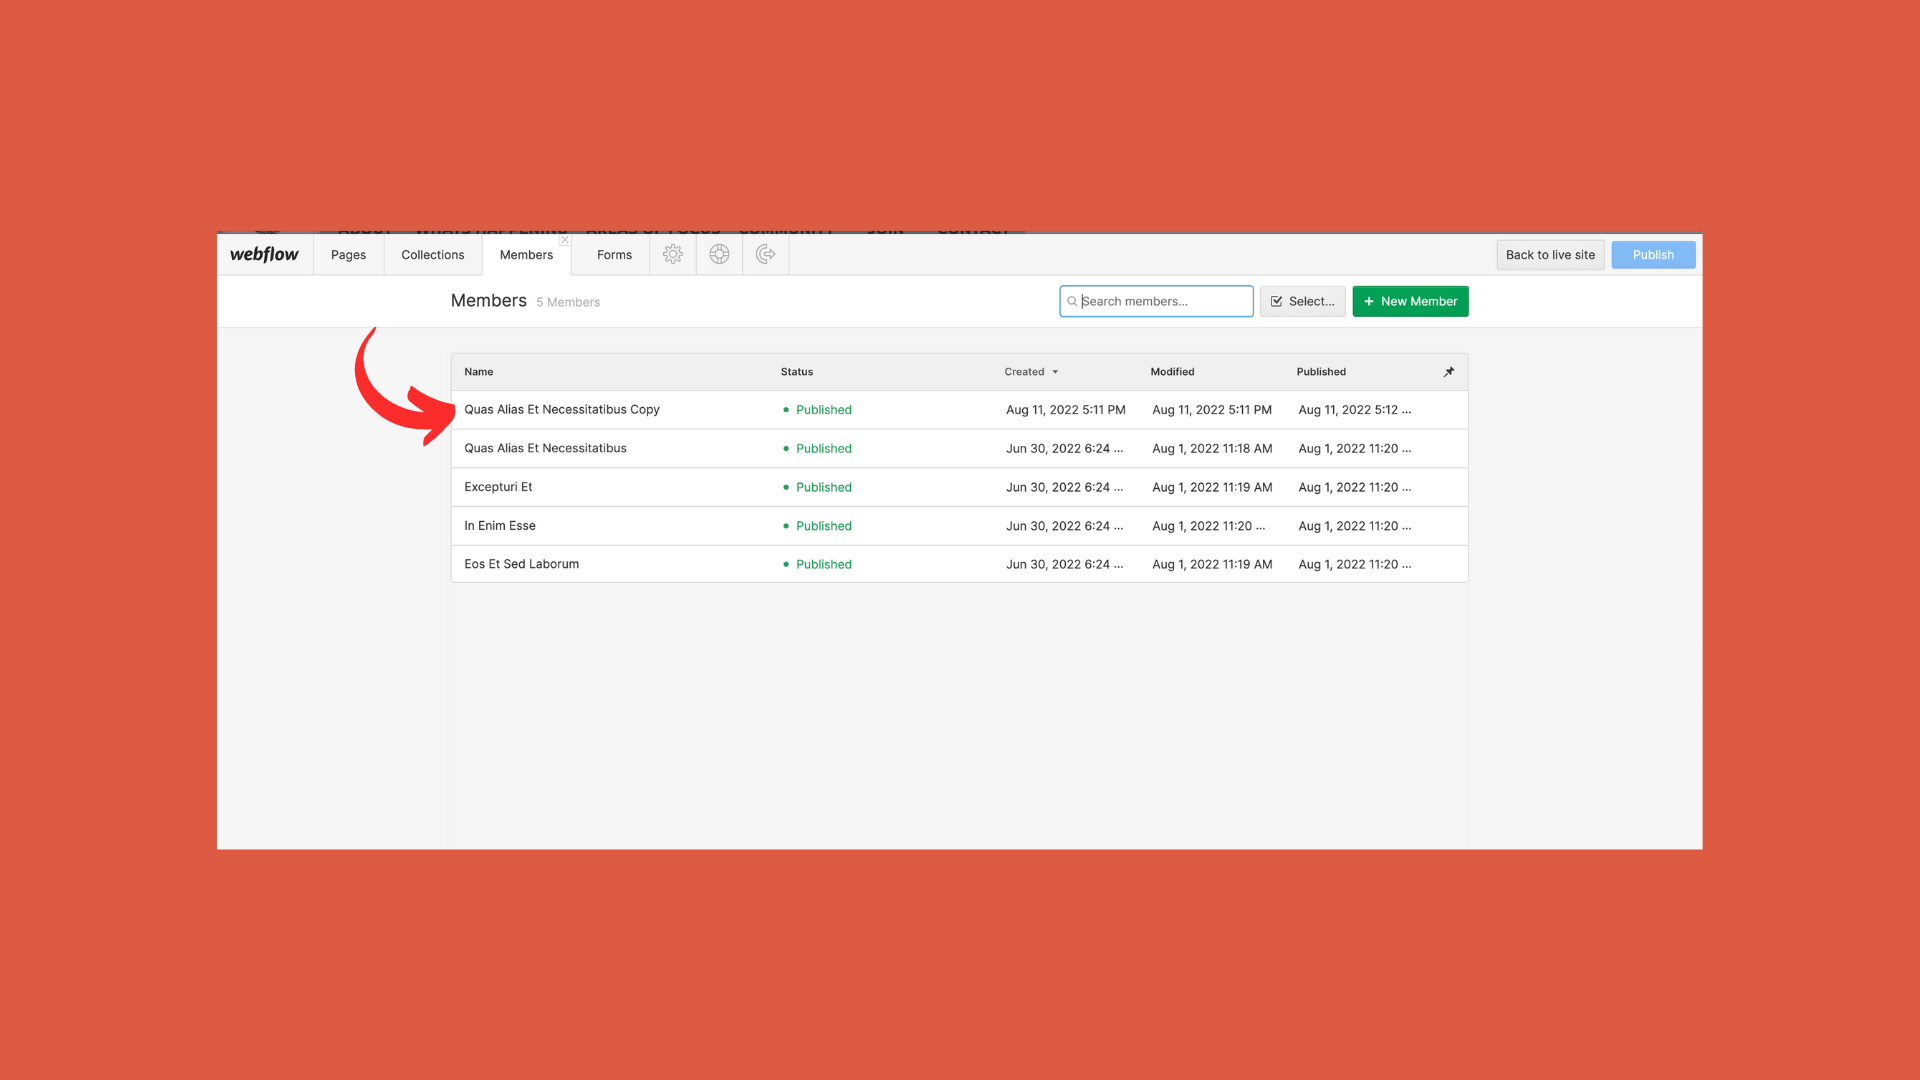Image resolution: width=1920 pixels, height=1080 pixels.
Task: Click the Publish button
Action: tap(1652, 255)
